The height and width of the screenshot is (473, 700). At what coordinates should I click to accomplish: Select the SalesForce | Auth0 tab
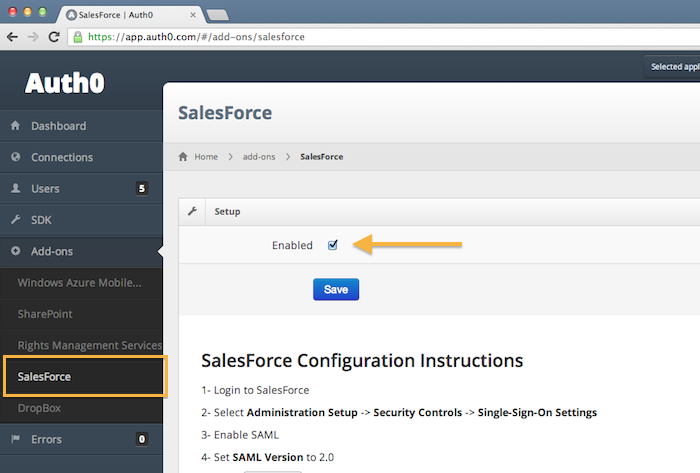(x=129, y=15)
